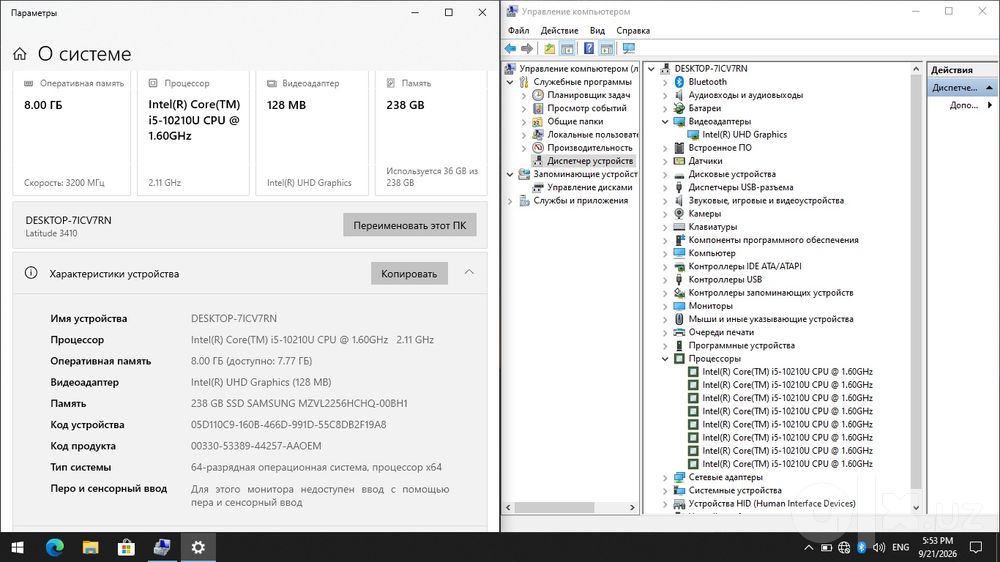Expand Службы и приложения node arrow
The image size is (1000, 562).
(x=510, y=201)
